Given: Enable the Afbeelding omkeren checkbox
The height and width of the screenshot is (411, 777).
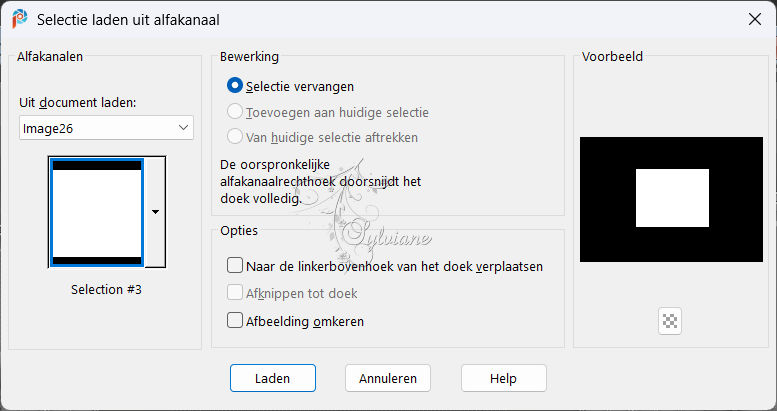Looking at the screenshot, I should 235,321.
